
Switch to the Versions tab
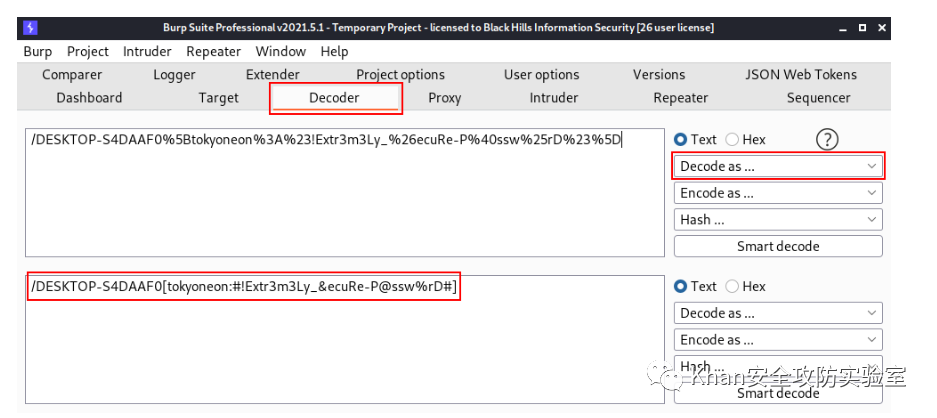click(x=659, y=75)
